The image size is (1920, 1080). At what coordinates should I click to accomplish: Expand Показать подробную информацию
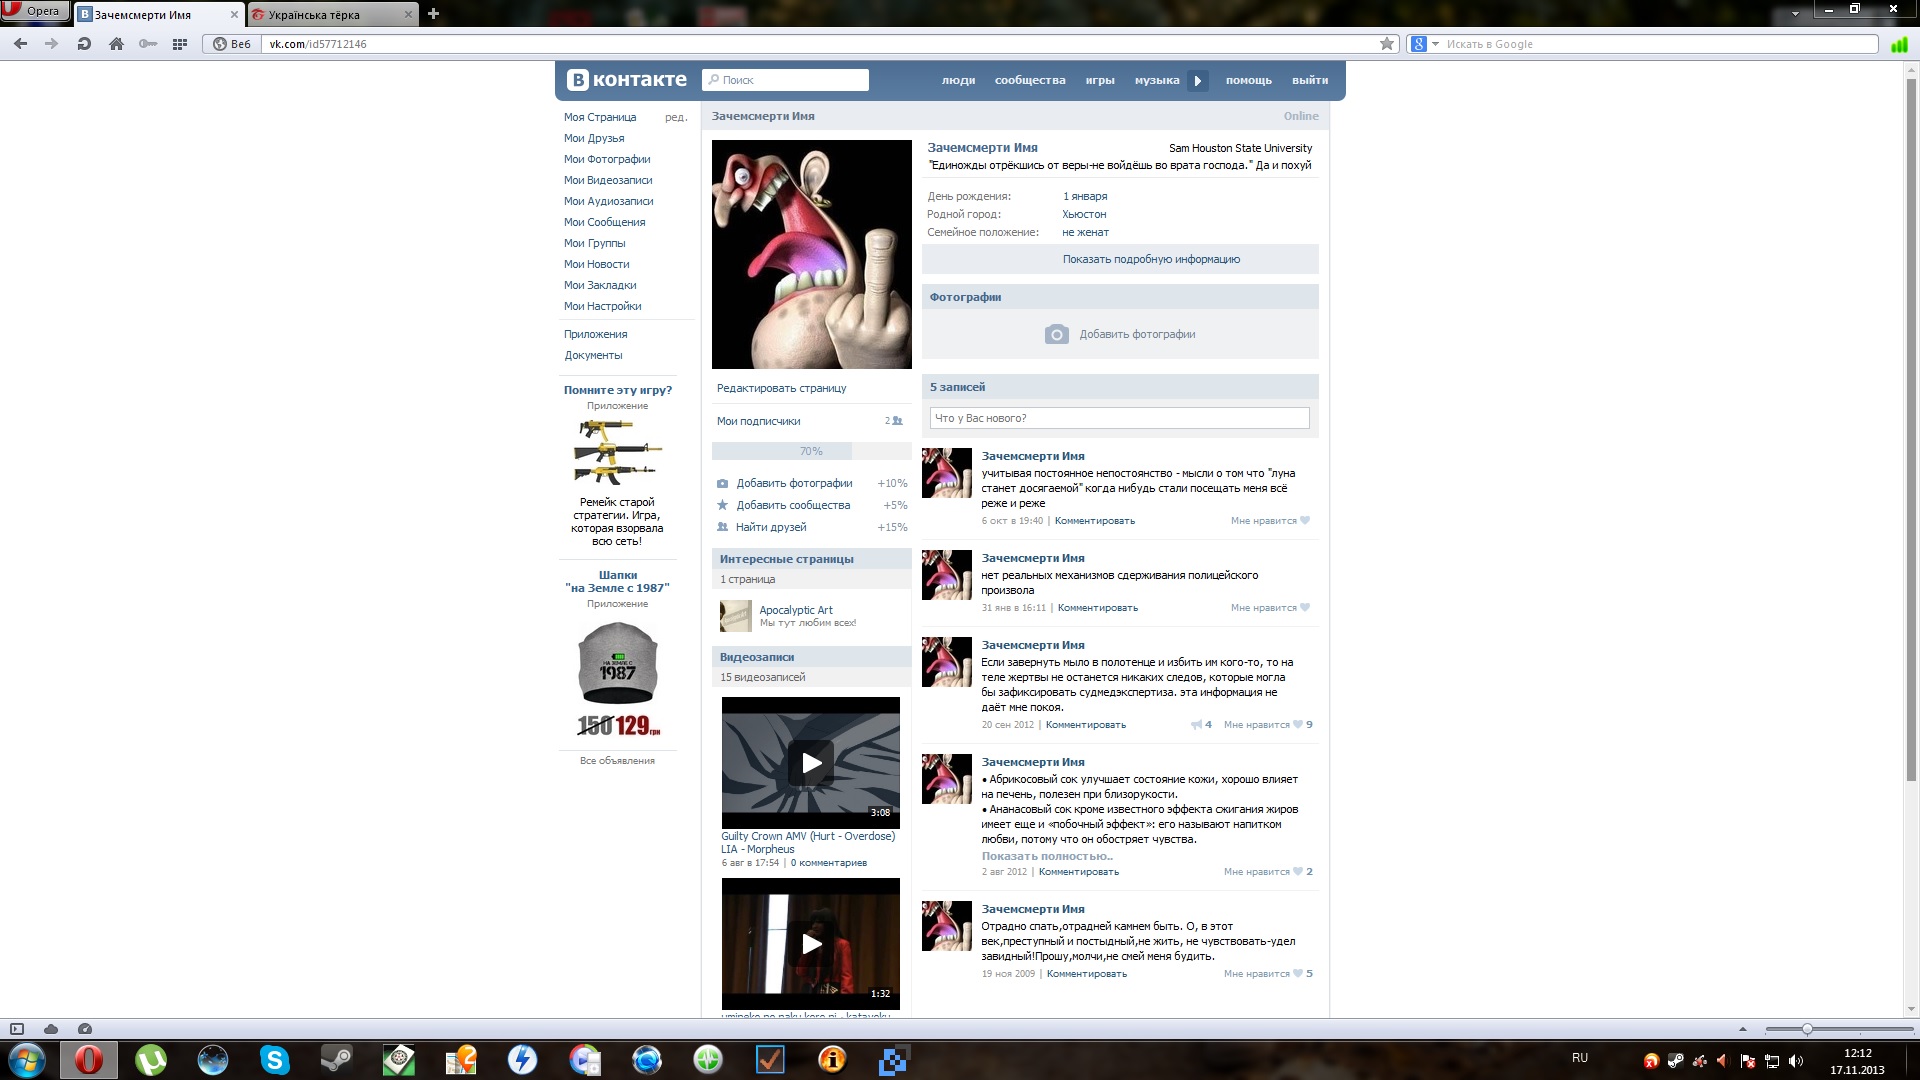pyautogui.click(x=1151, y=259)
